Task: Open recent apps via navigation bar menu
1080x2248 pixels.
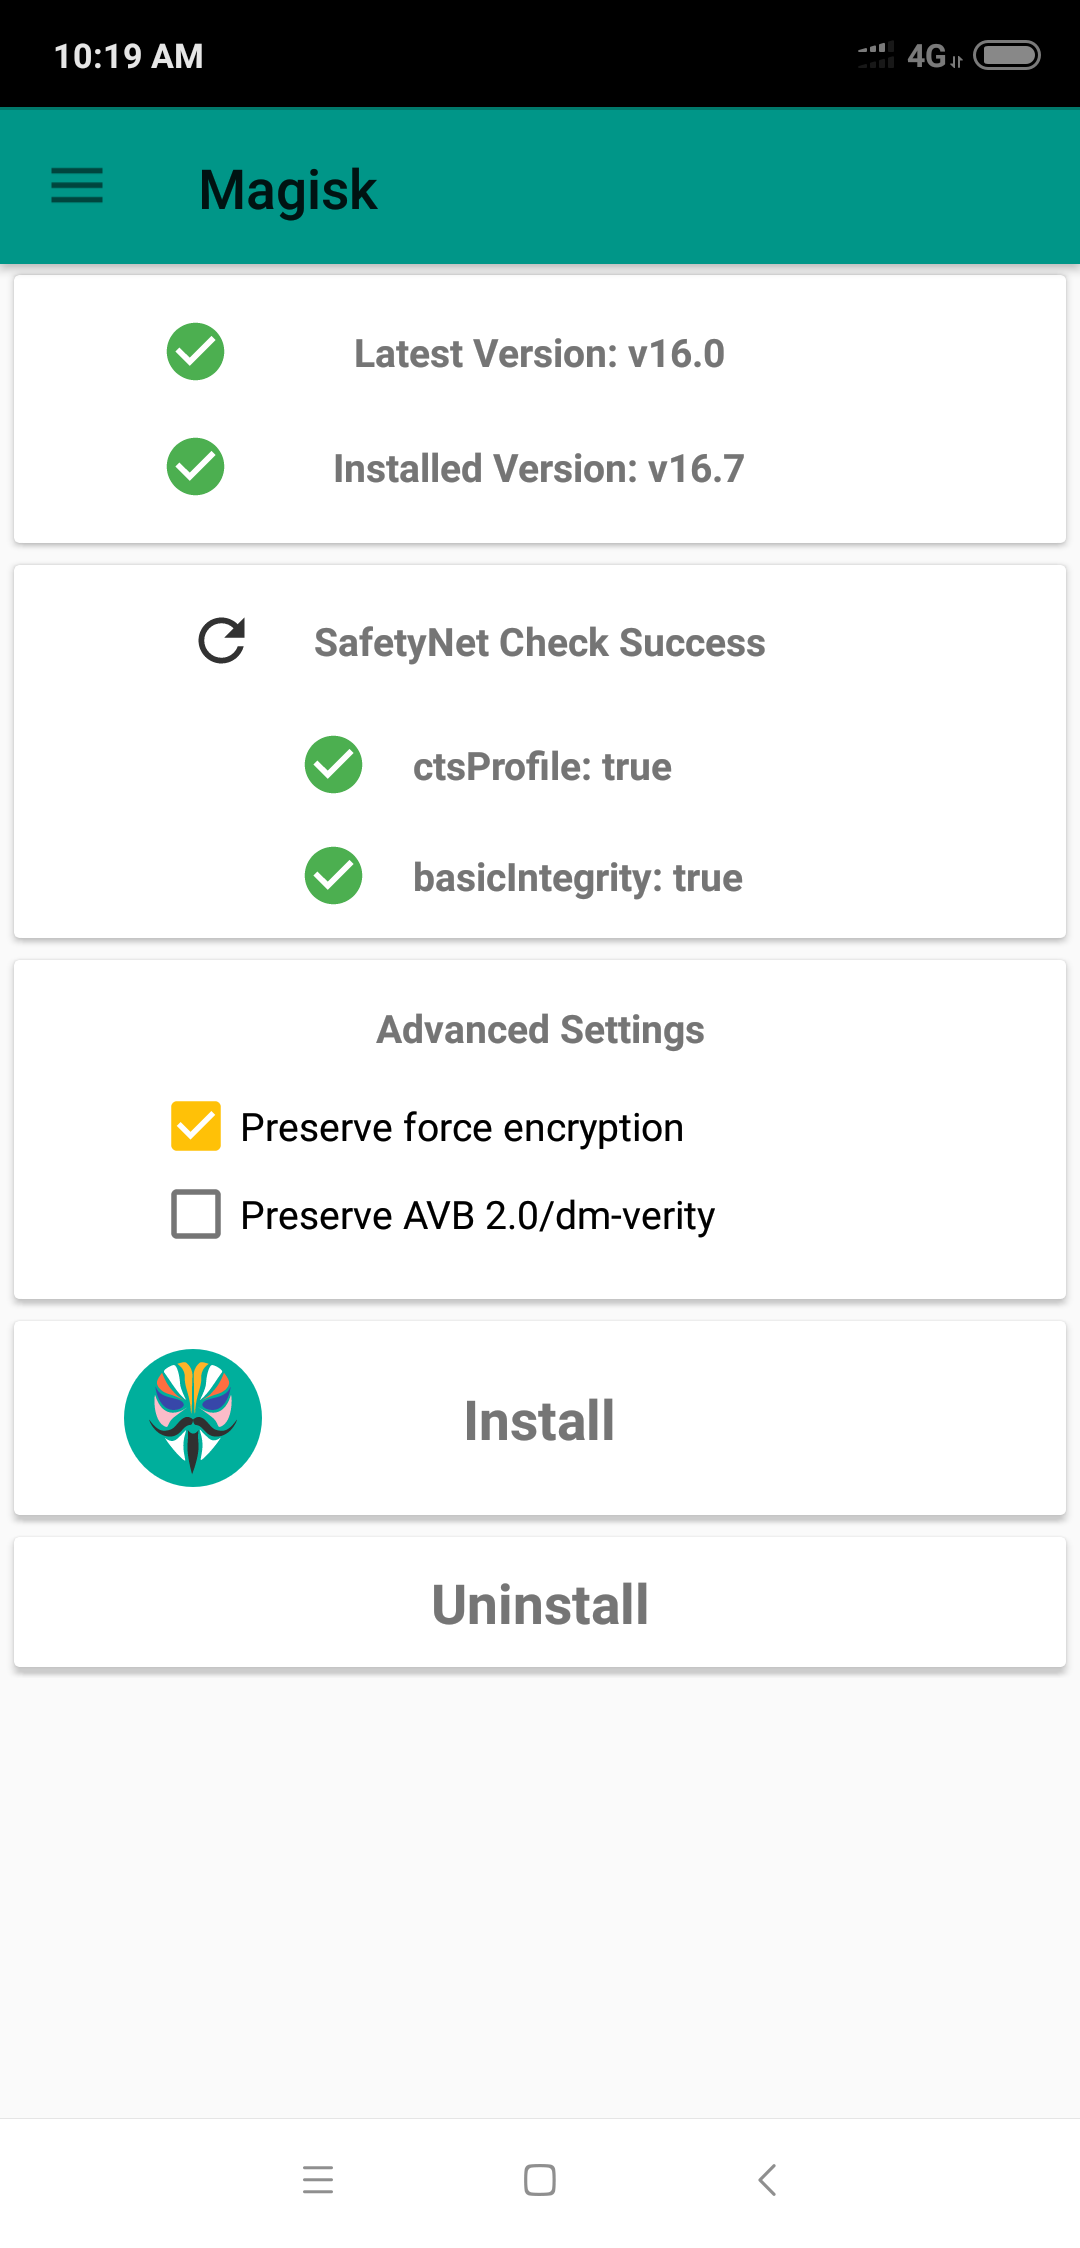Action: tap(318, 2180)
